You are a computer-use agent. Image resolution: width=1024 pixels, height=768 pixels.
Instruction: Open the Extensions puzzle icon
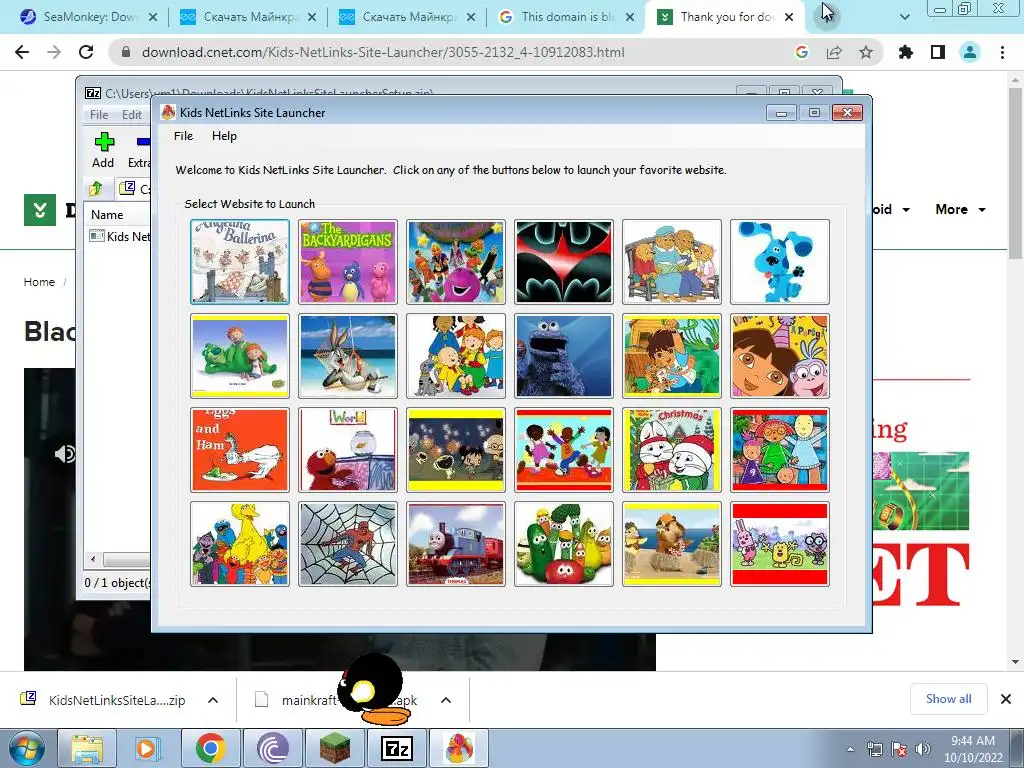point(906,52)
